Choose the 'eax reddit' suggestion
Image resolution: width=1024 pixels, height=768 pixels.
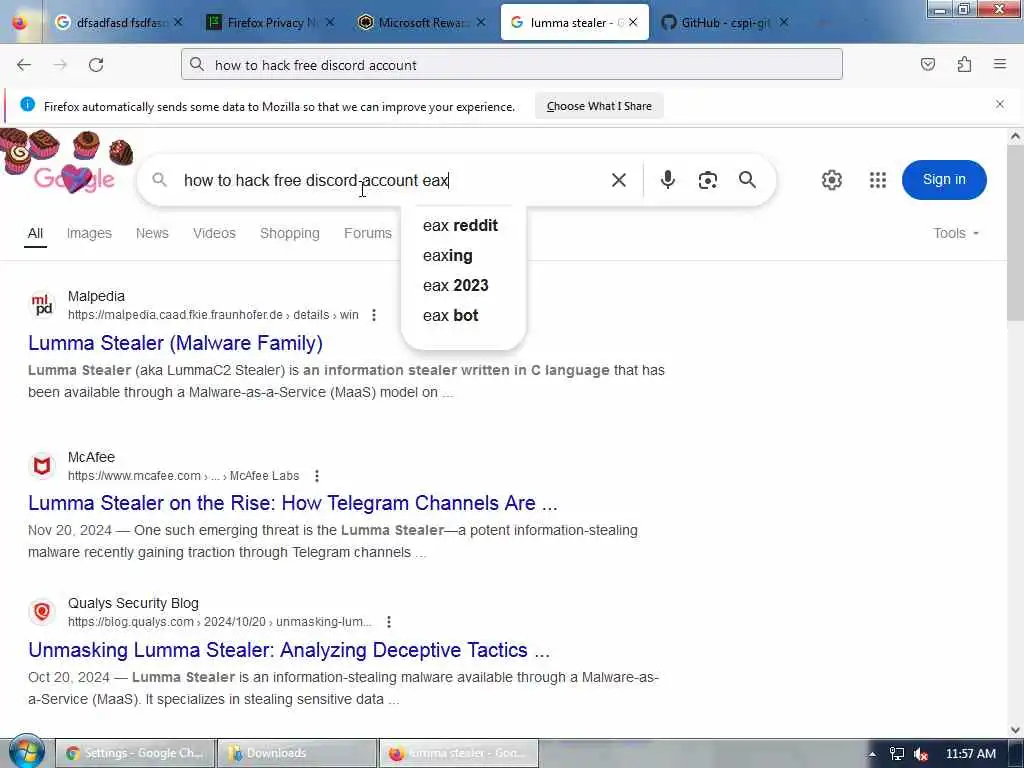click(463, 225)
